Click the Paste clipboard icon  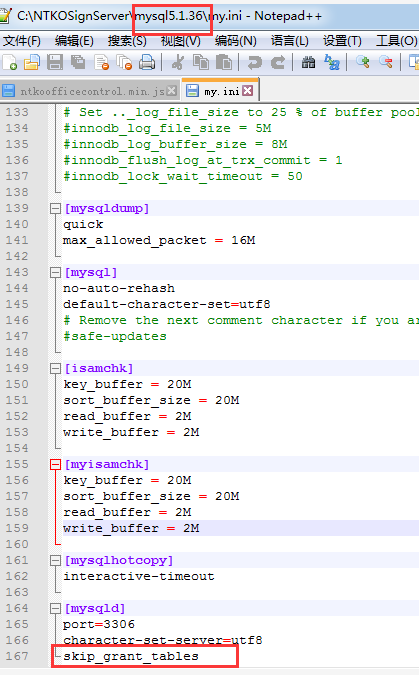click(x=224, y=62)
